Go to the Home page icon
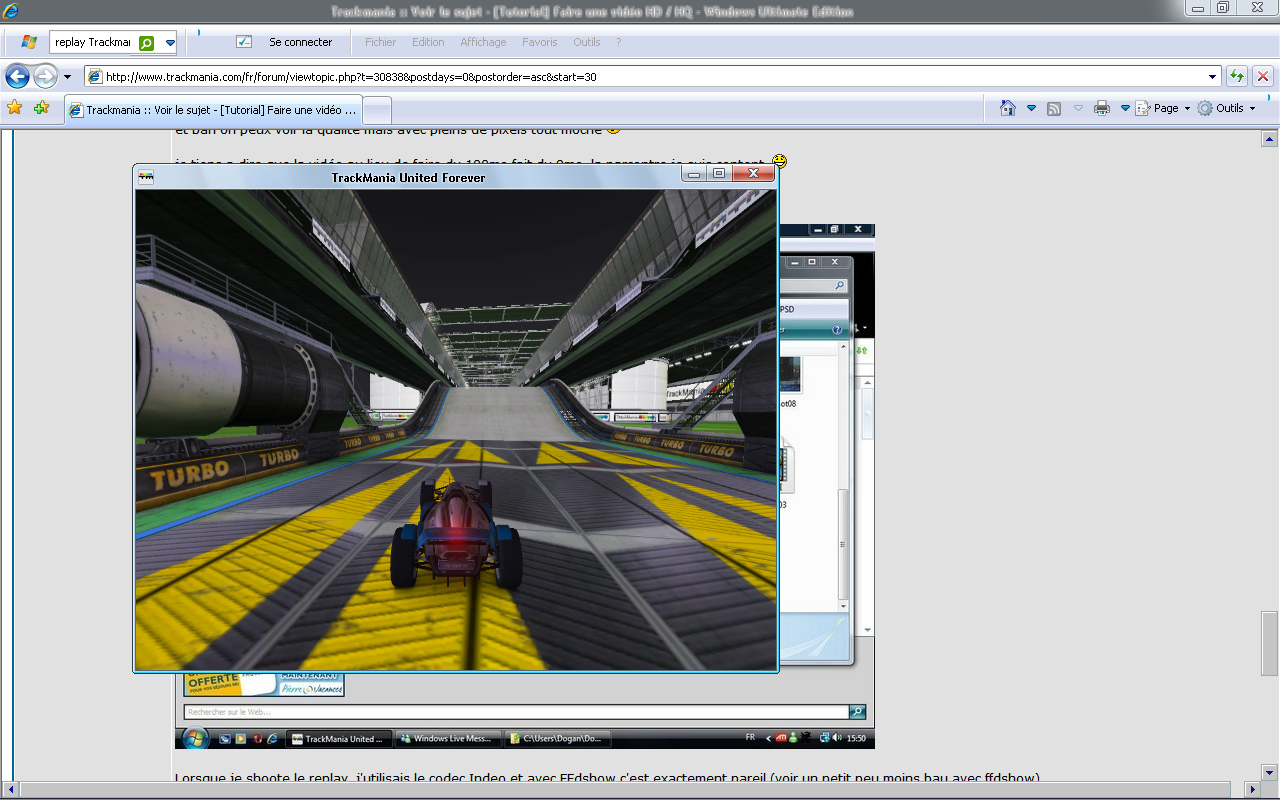1280x800 pixels. coord(1008,108)
